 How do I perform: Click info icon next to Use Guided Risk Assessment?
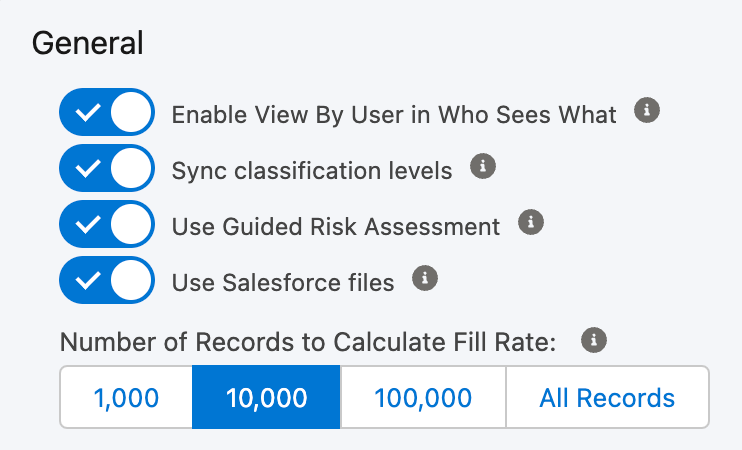(531, 222)
